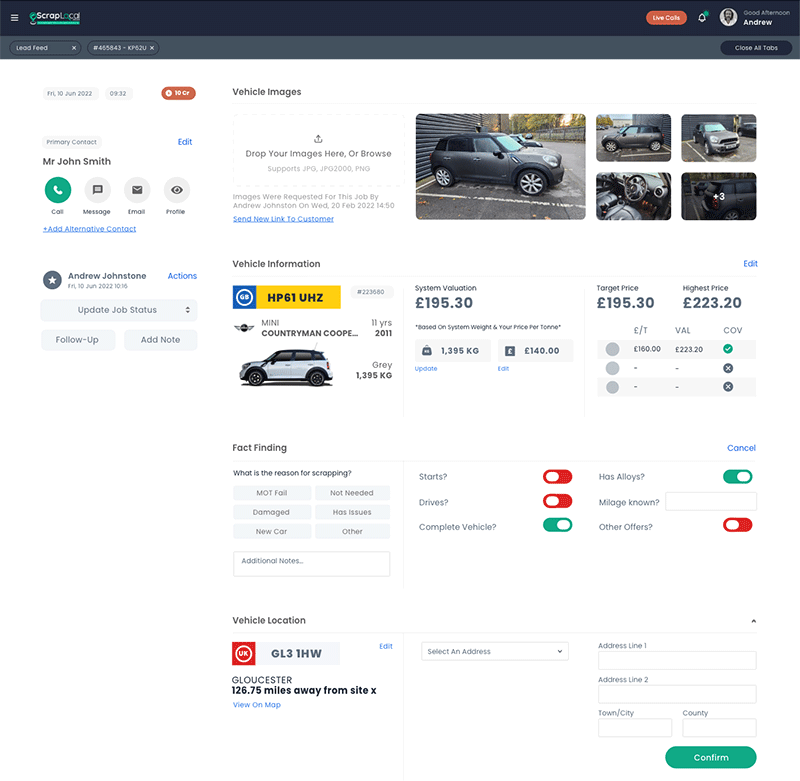Click the ScrapLocal logo
This screenshot has height=781, width=800.
pyautogui.click(x=55, y=18)
